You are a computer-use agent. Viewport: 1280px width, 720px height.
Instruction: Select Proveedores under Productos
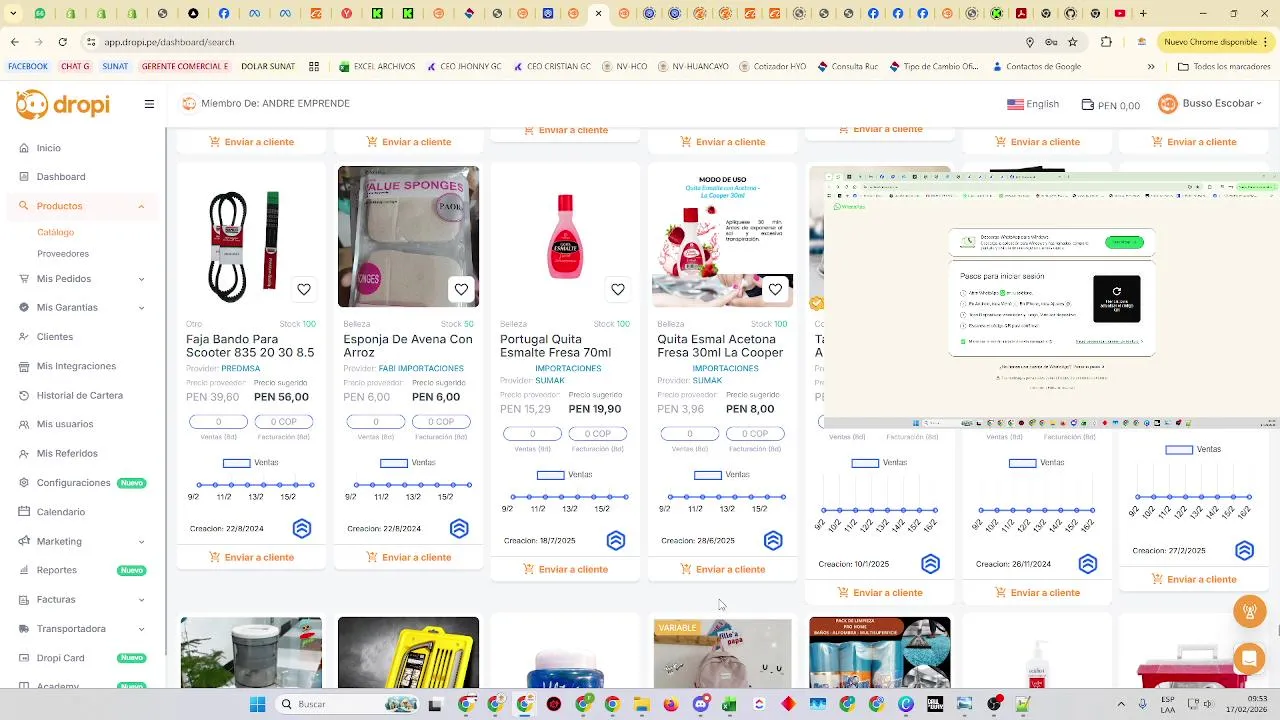click(x=63, y=254)
